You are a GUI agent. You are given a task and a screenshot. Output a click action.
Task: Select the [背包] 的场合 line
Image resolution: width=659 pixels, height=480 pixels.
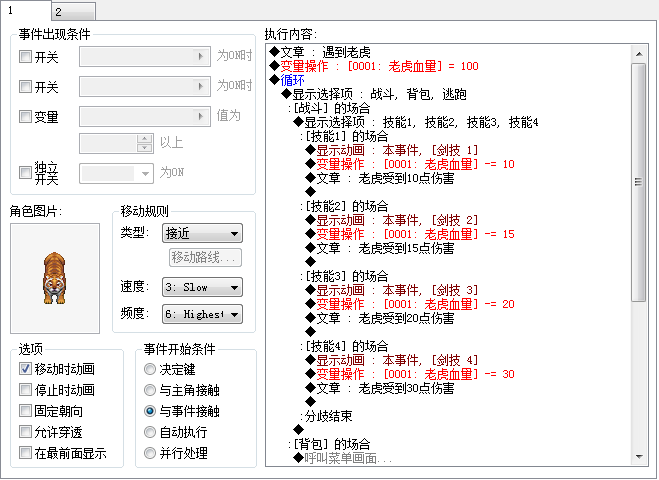coord(329,444)
